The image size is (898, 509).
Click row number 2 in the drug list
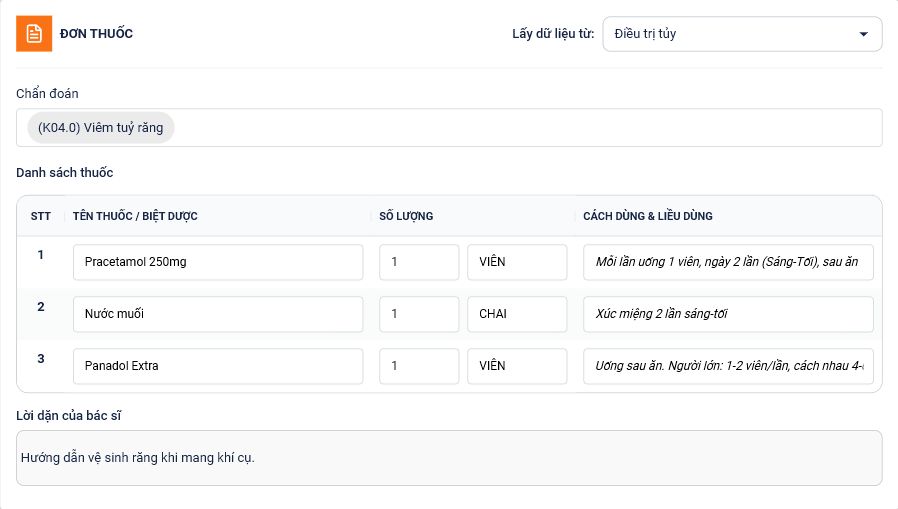tap(41, 307)
